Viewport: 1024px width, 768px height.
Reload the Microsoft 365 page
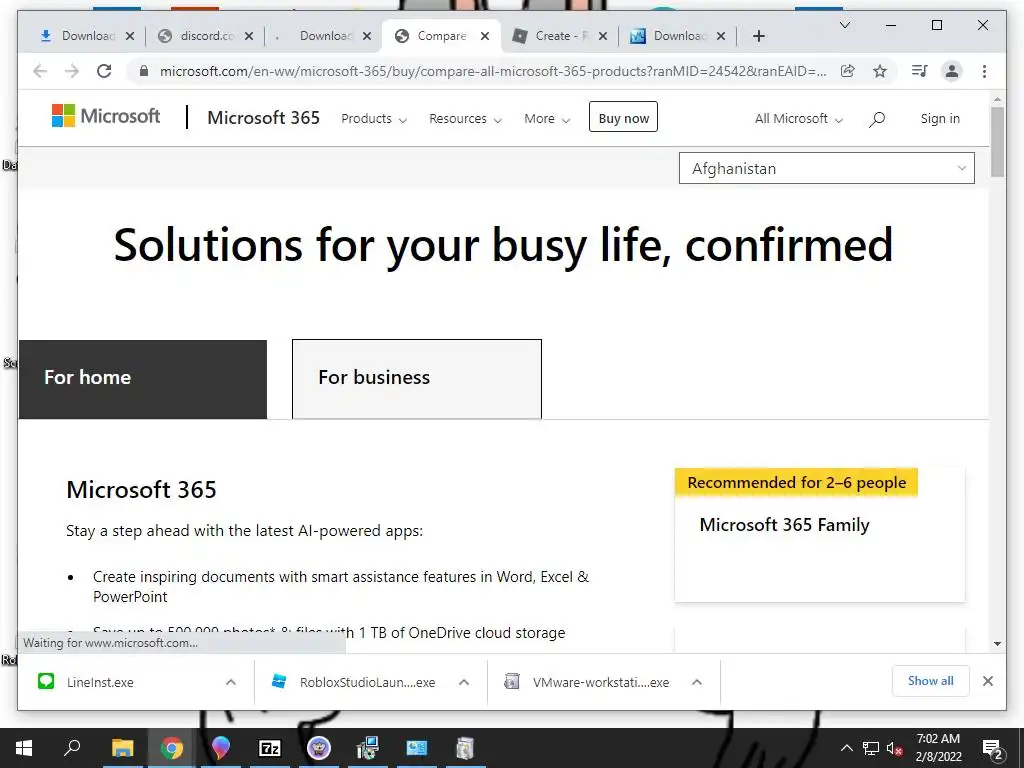click(x=104, y=71)
